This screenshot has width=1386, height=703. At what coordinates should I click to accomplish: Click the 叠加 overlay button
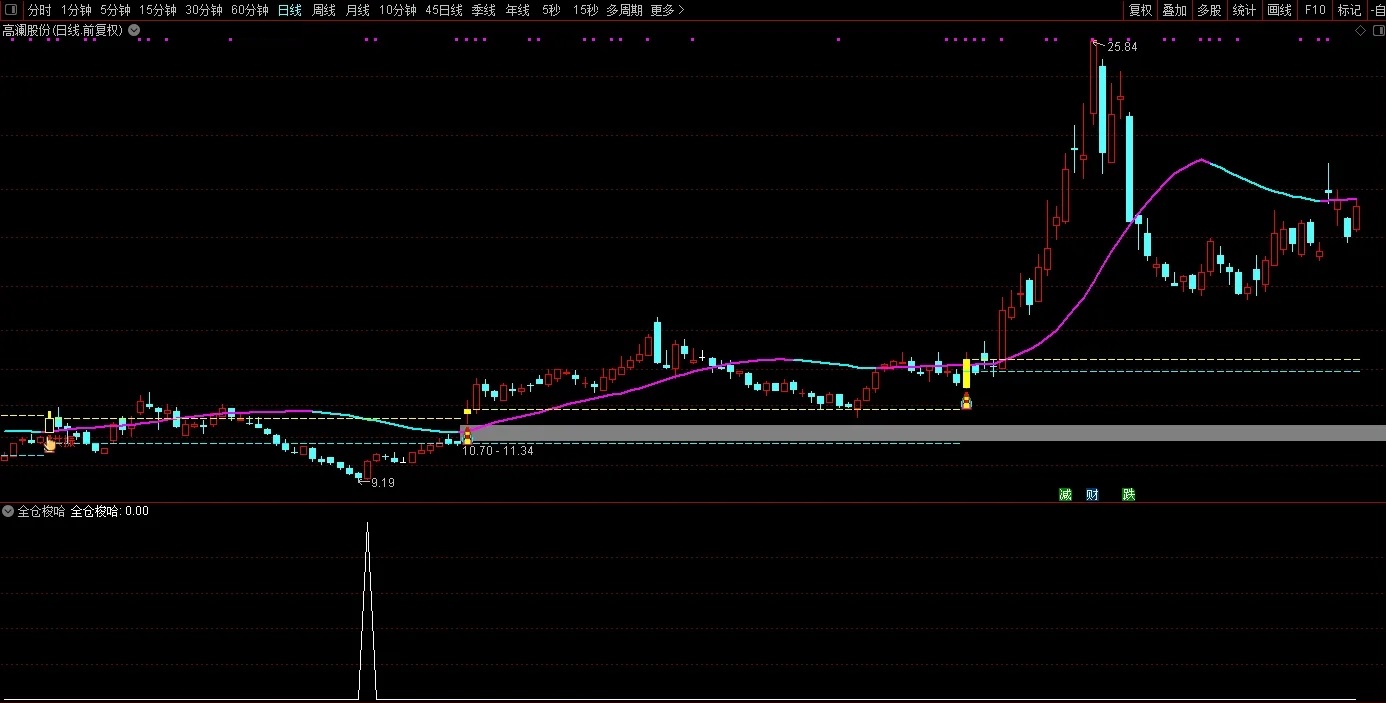pos(1174,10)
